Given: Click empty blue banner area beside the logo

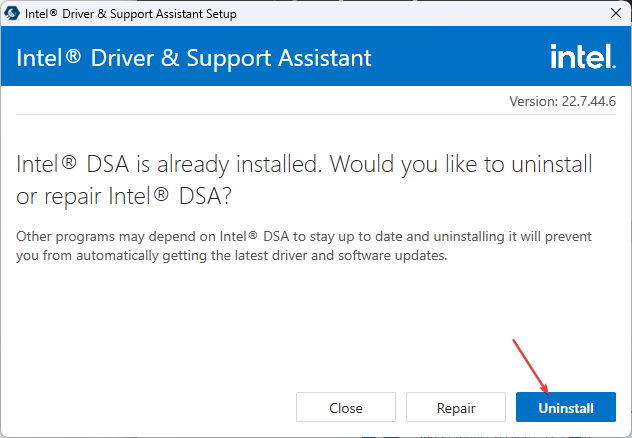Looking at the screenshot, I should pos(459,56).
